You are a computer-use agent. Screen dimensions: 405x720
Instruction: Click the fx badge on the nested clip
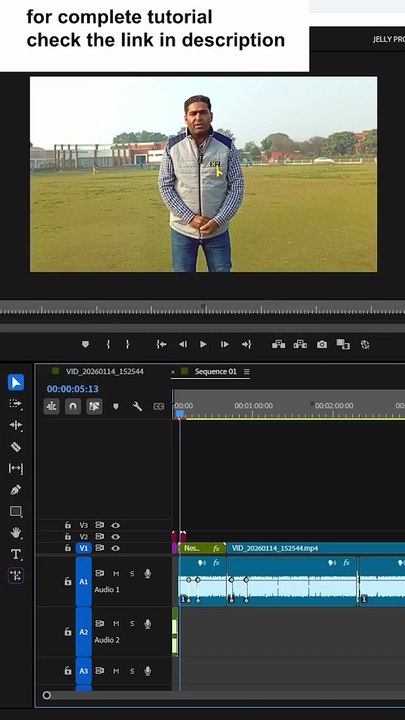[x=216, y=548]
